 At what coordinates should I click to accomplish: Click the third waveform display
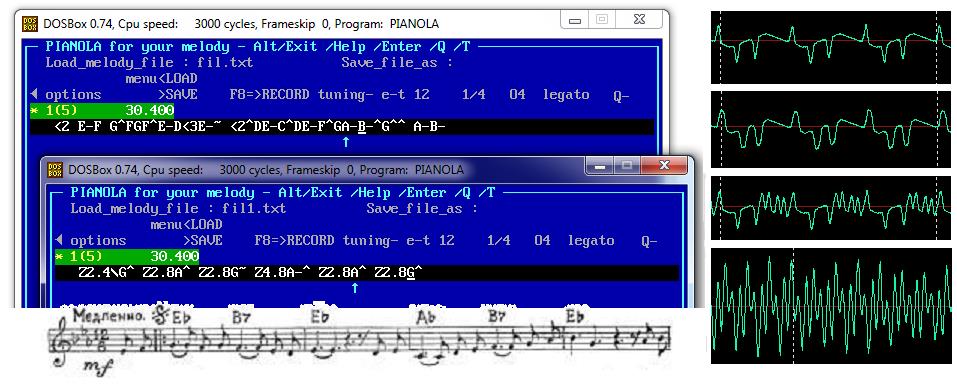coord(831,208)
